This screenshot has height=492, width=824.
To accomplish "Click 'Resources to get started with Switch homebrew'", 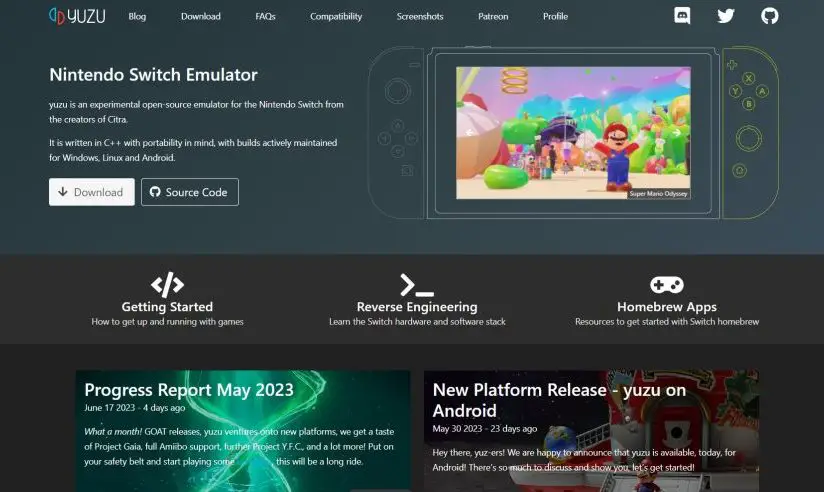I will pos(667,321).
